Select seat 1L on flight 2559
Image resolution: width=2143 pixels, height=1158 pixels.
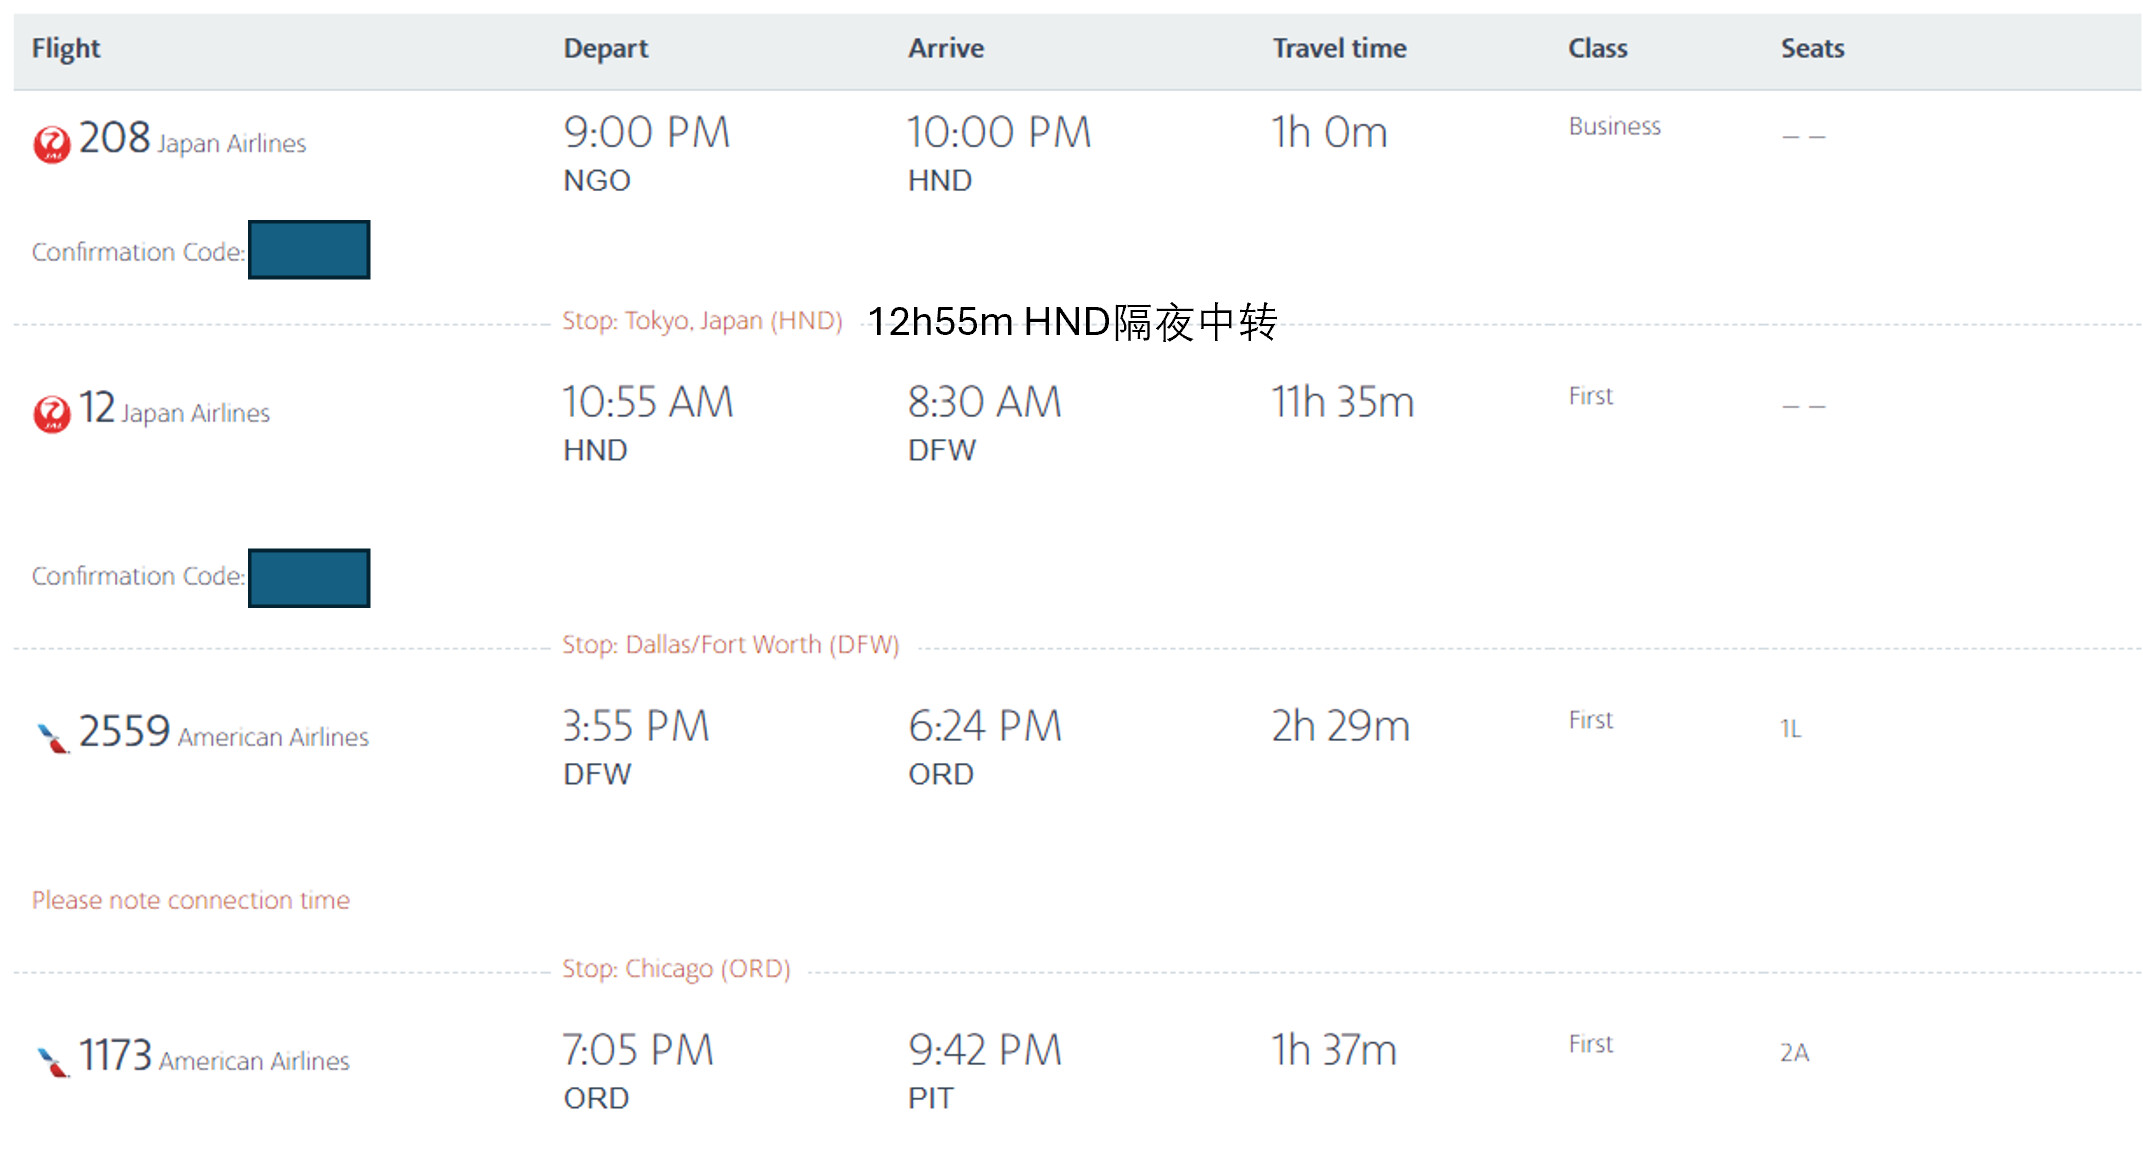click(1790, 729)
